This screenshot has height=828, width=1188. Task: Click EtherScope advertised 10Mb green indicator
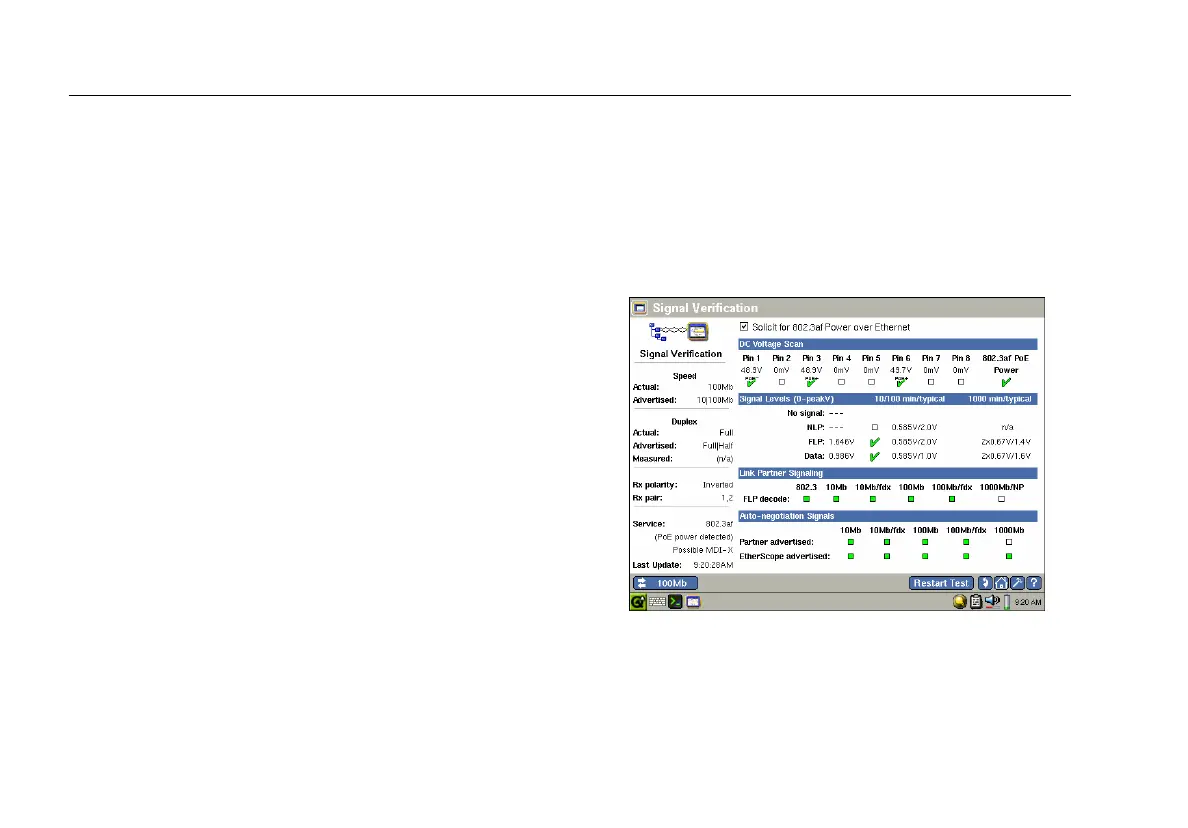[851, 556]
